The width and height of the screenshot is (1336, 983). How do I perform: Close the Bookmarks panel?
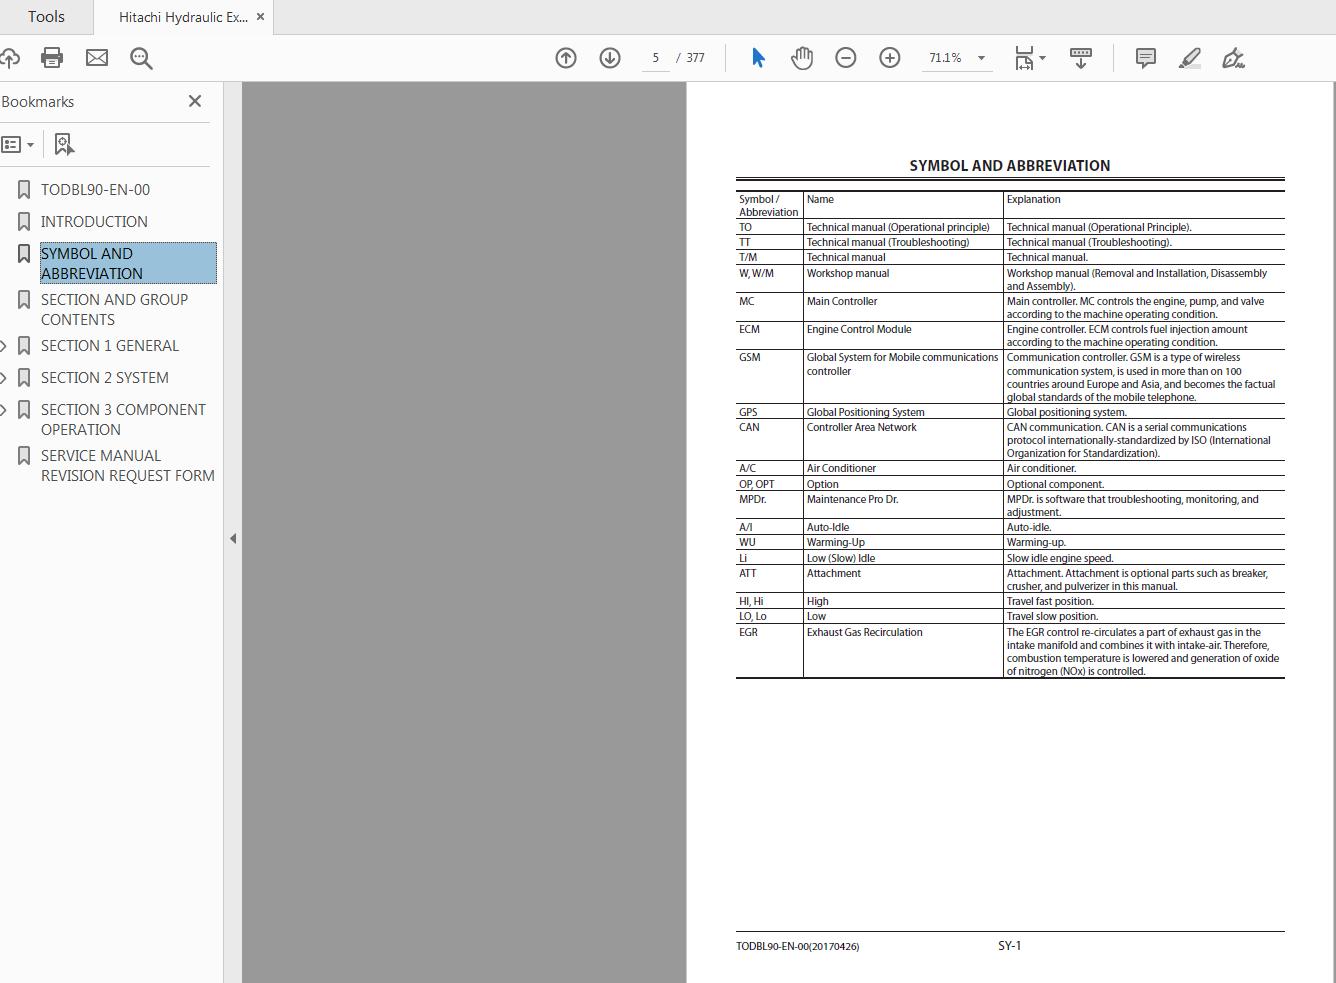195,101
